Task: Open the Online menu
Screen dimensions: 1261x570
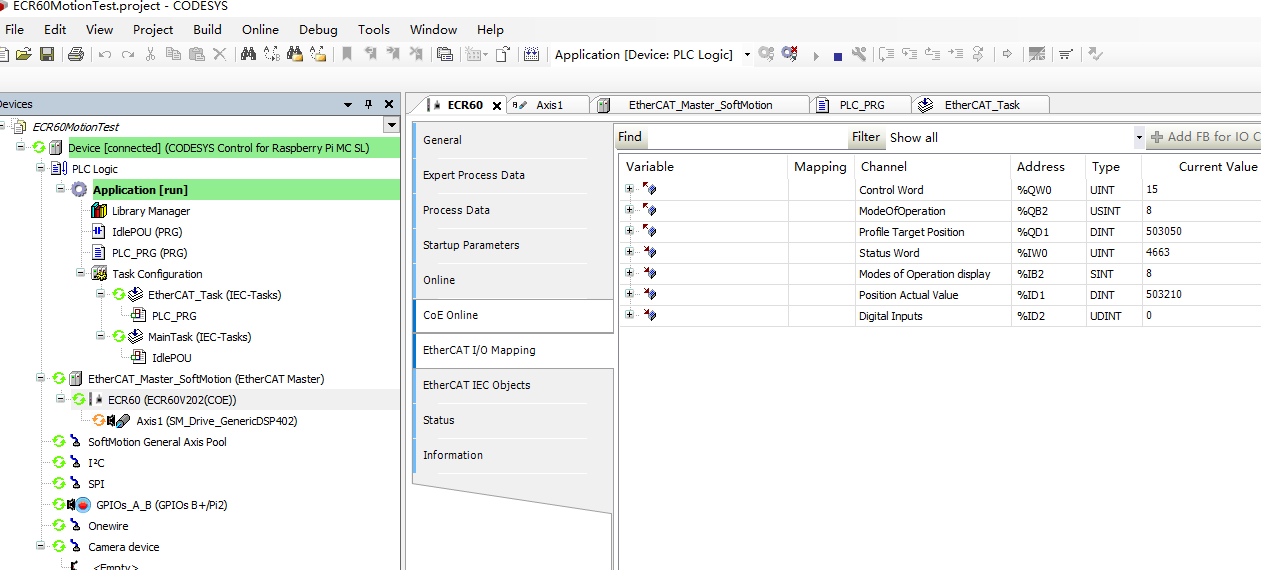Action: pos(260,30)
